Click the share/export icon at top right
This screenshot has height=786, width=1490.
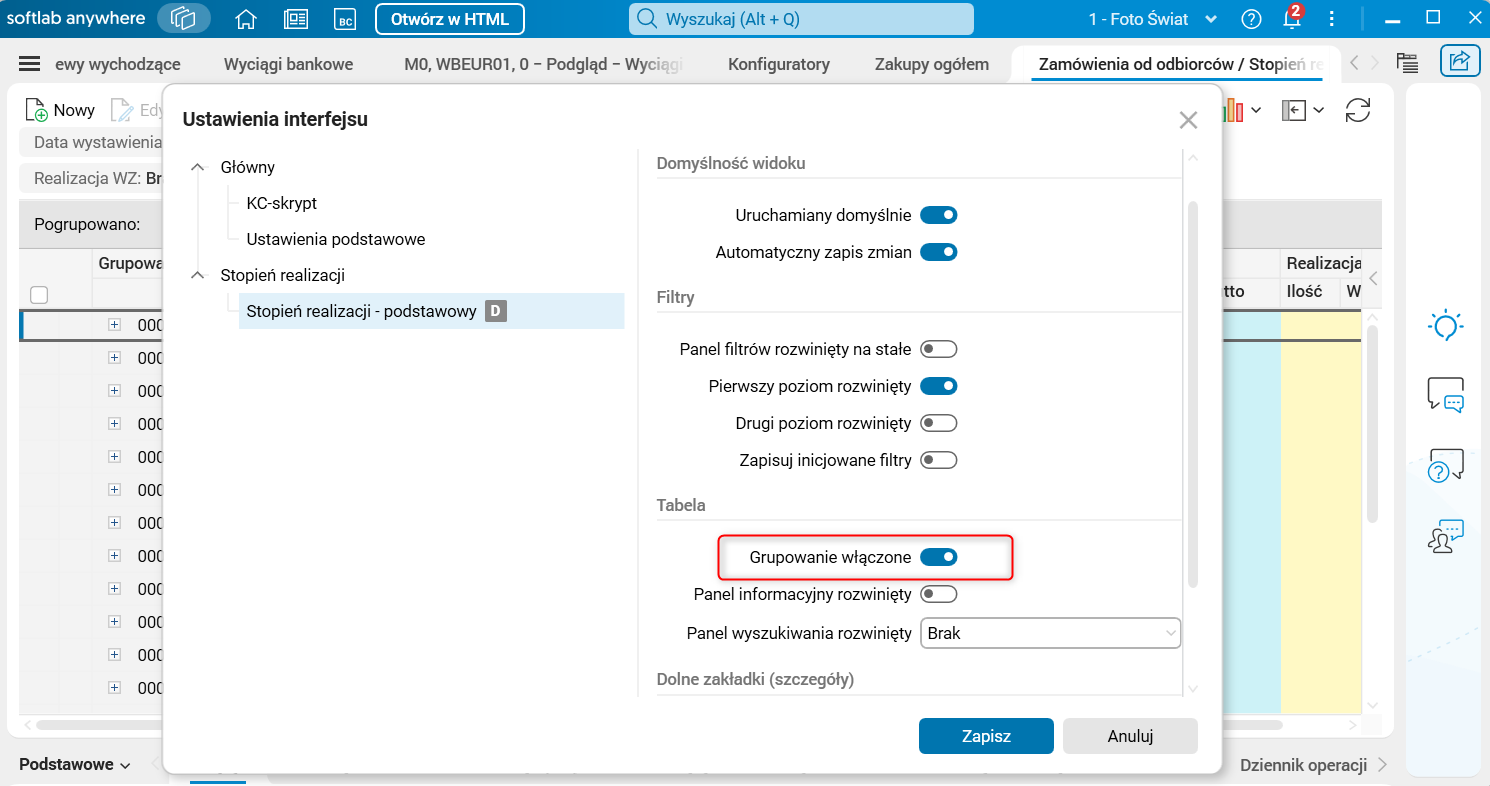pyautogui.click(x=1460, y=62)
